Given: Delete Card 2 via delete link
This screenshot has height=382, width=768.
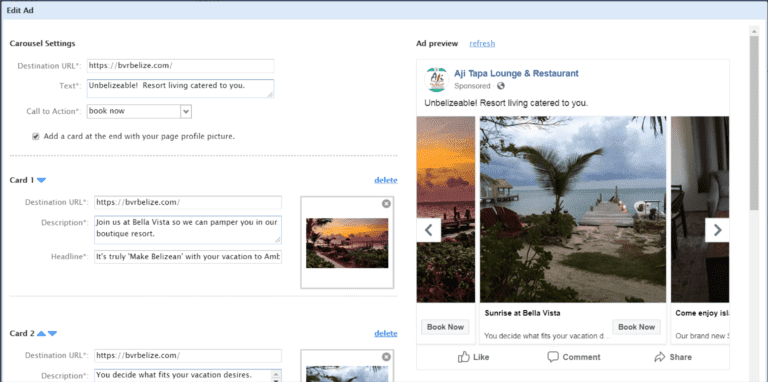Looking at the screenshot, I should tap(385, 334).
